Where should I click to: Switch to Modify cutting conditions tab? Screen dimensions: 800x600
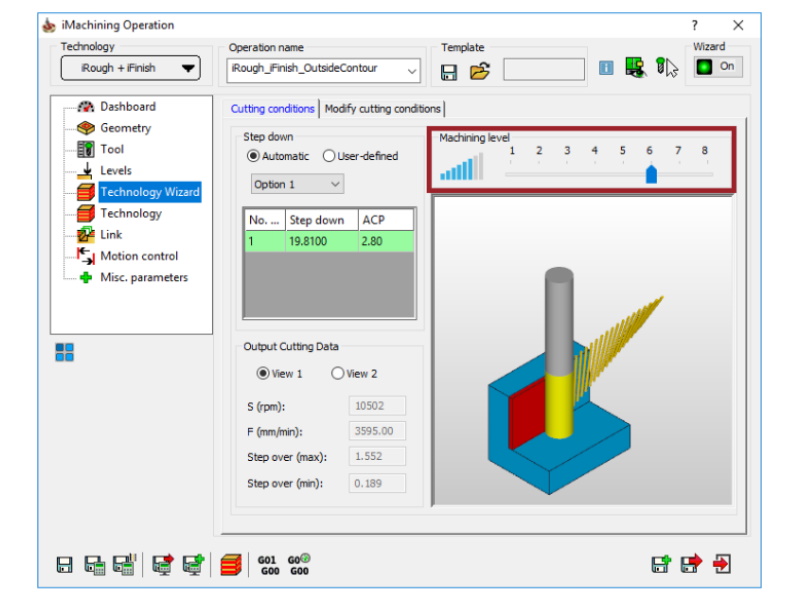pos(382,109)
